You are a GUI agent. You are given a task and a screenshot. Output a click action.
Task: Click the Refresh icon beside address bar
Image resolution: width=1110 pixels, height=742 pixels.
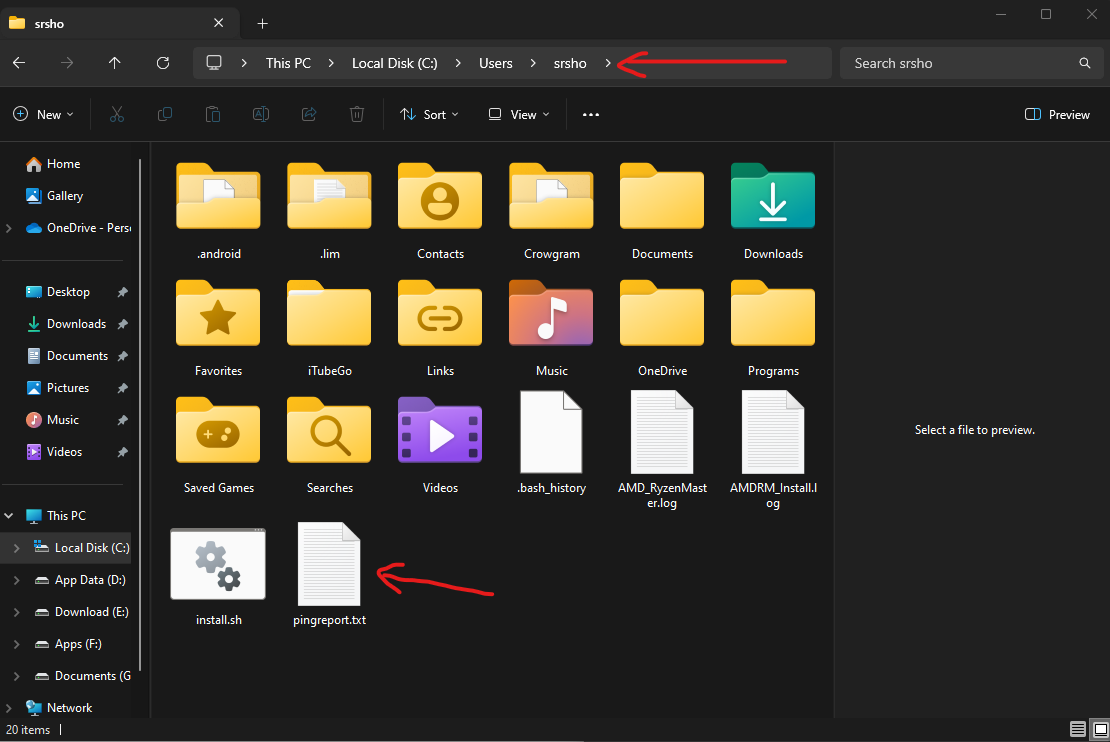pos(163,63)
